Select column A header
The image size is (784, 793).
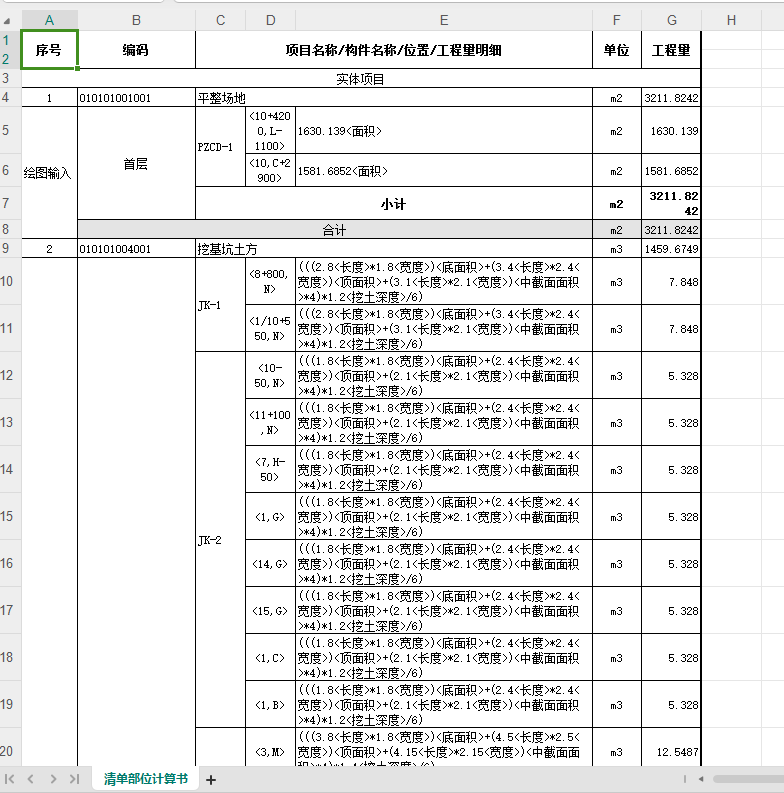50,20
